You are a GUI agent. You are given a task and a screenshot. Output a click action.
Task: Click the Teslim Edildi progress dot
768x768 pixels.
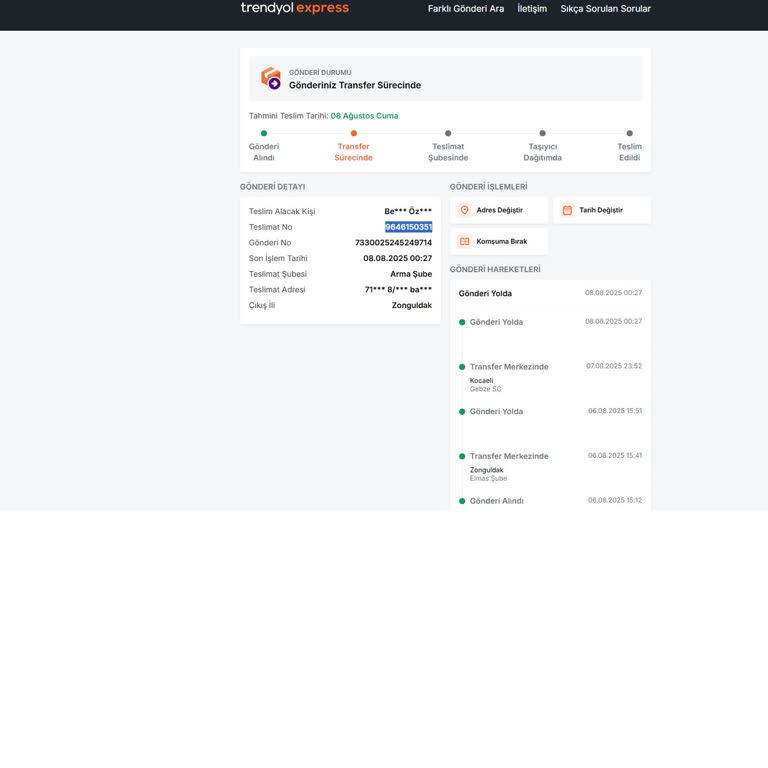click(629, 133)
